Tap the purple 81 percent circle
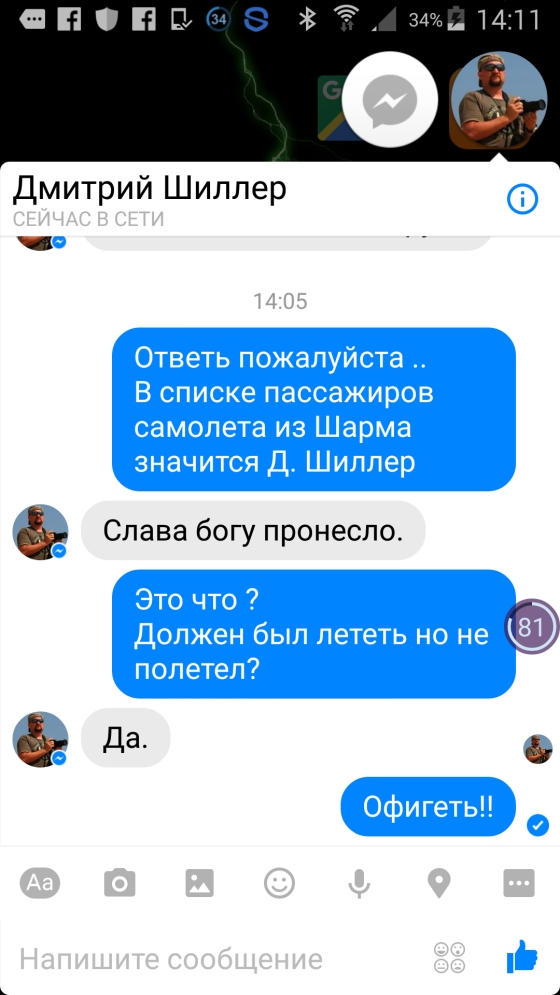560x995 pixels. [532, 627]
